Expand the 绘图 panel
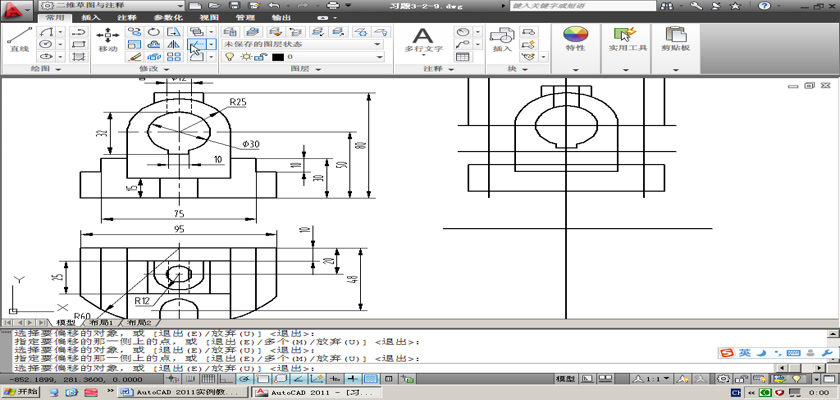Image resolution: width=840 pixels, height=400 pixels. (x=46, y=69)
